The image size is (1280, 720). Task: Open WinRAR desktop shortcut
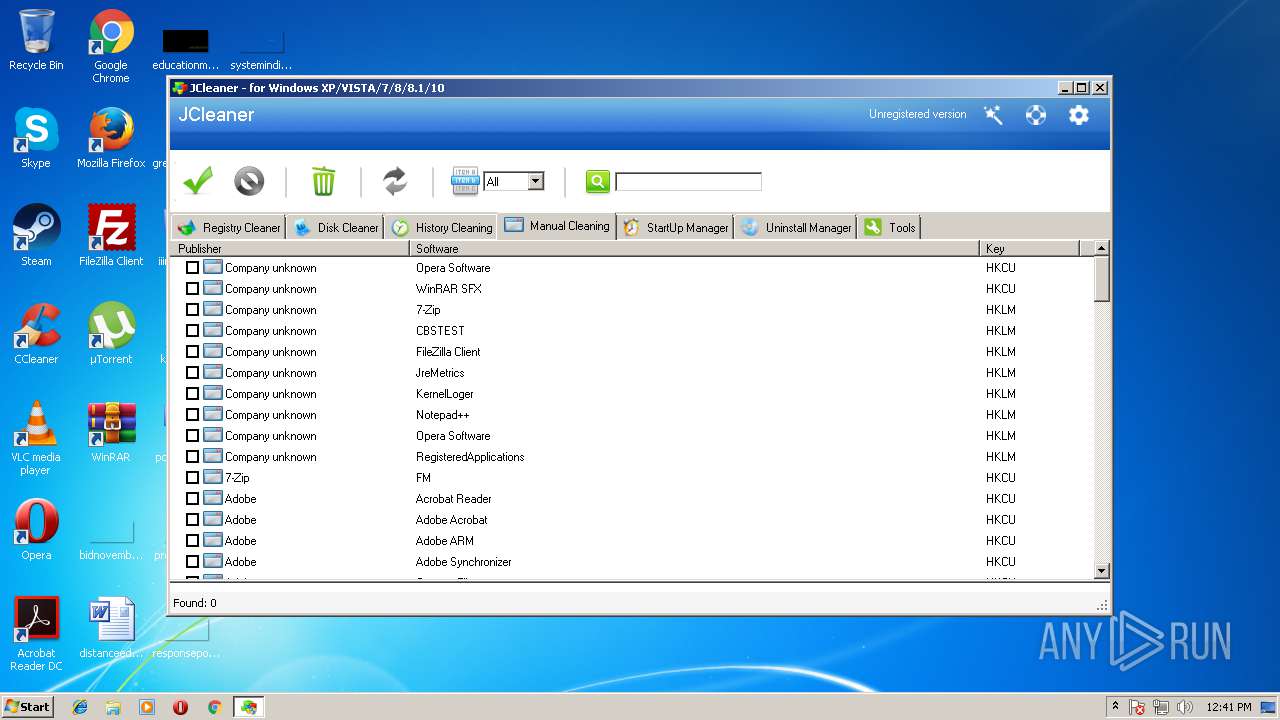[x=111, y=433]
